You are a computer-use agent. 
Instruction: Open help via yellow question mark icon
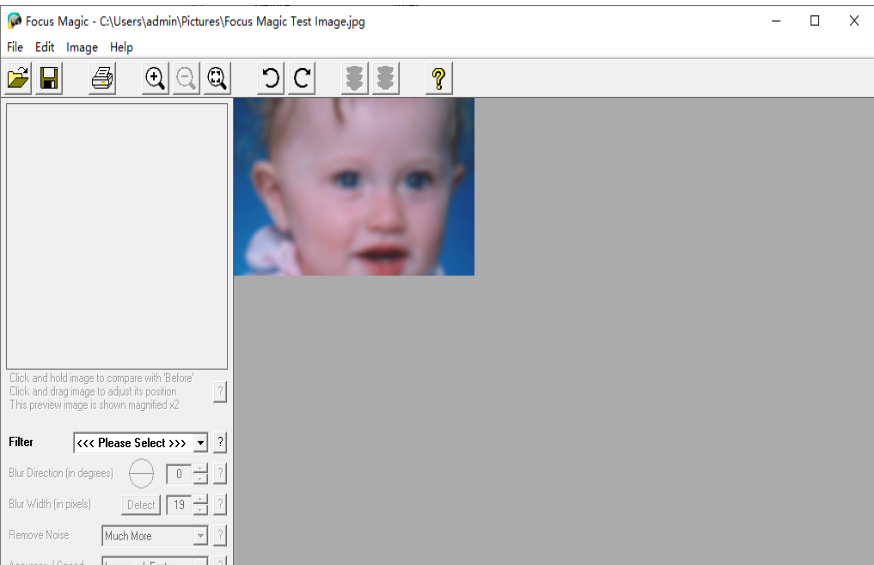[x=439, y=78]
